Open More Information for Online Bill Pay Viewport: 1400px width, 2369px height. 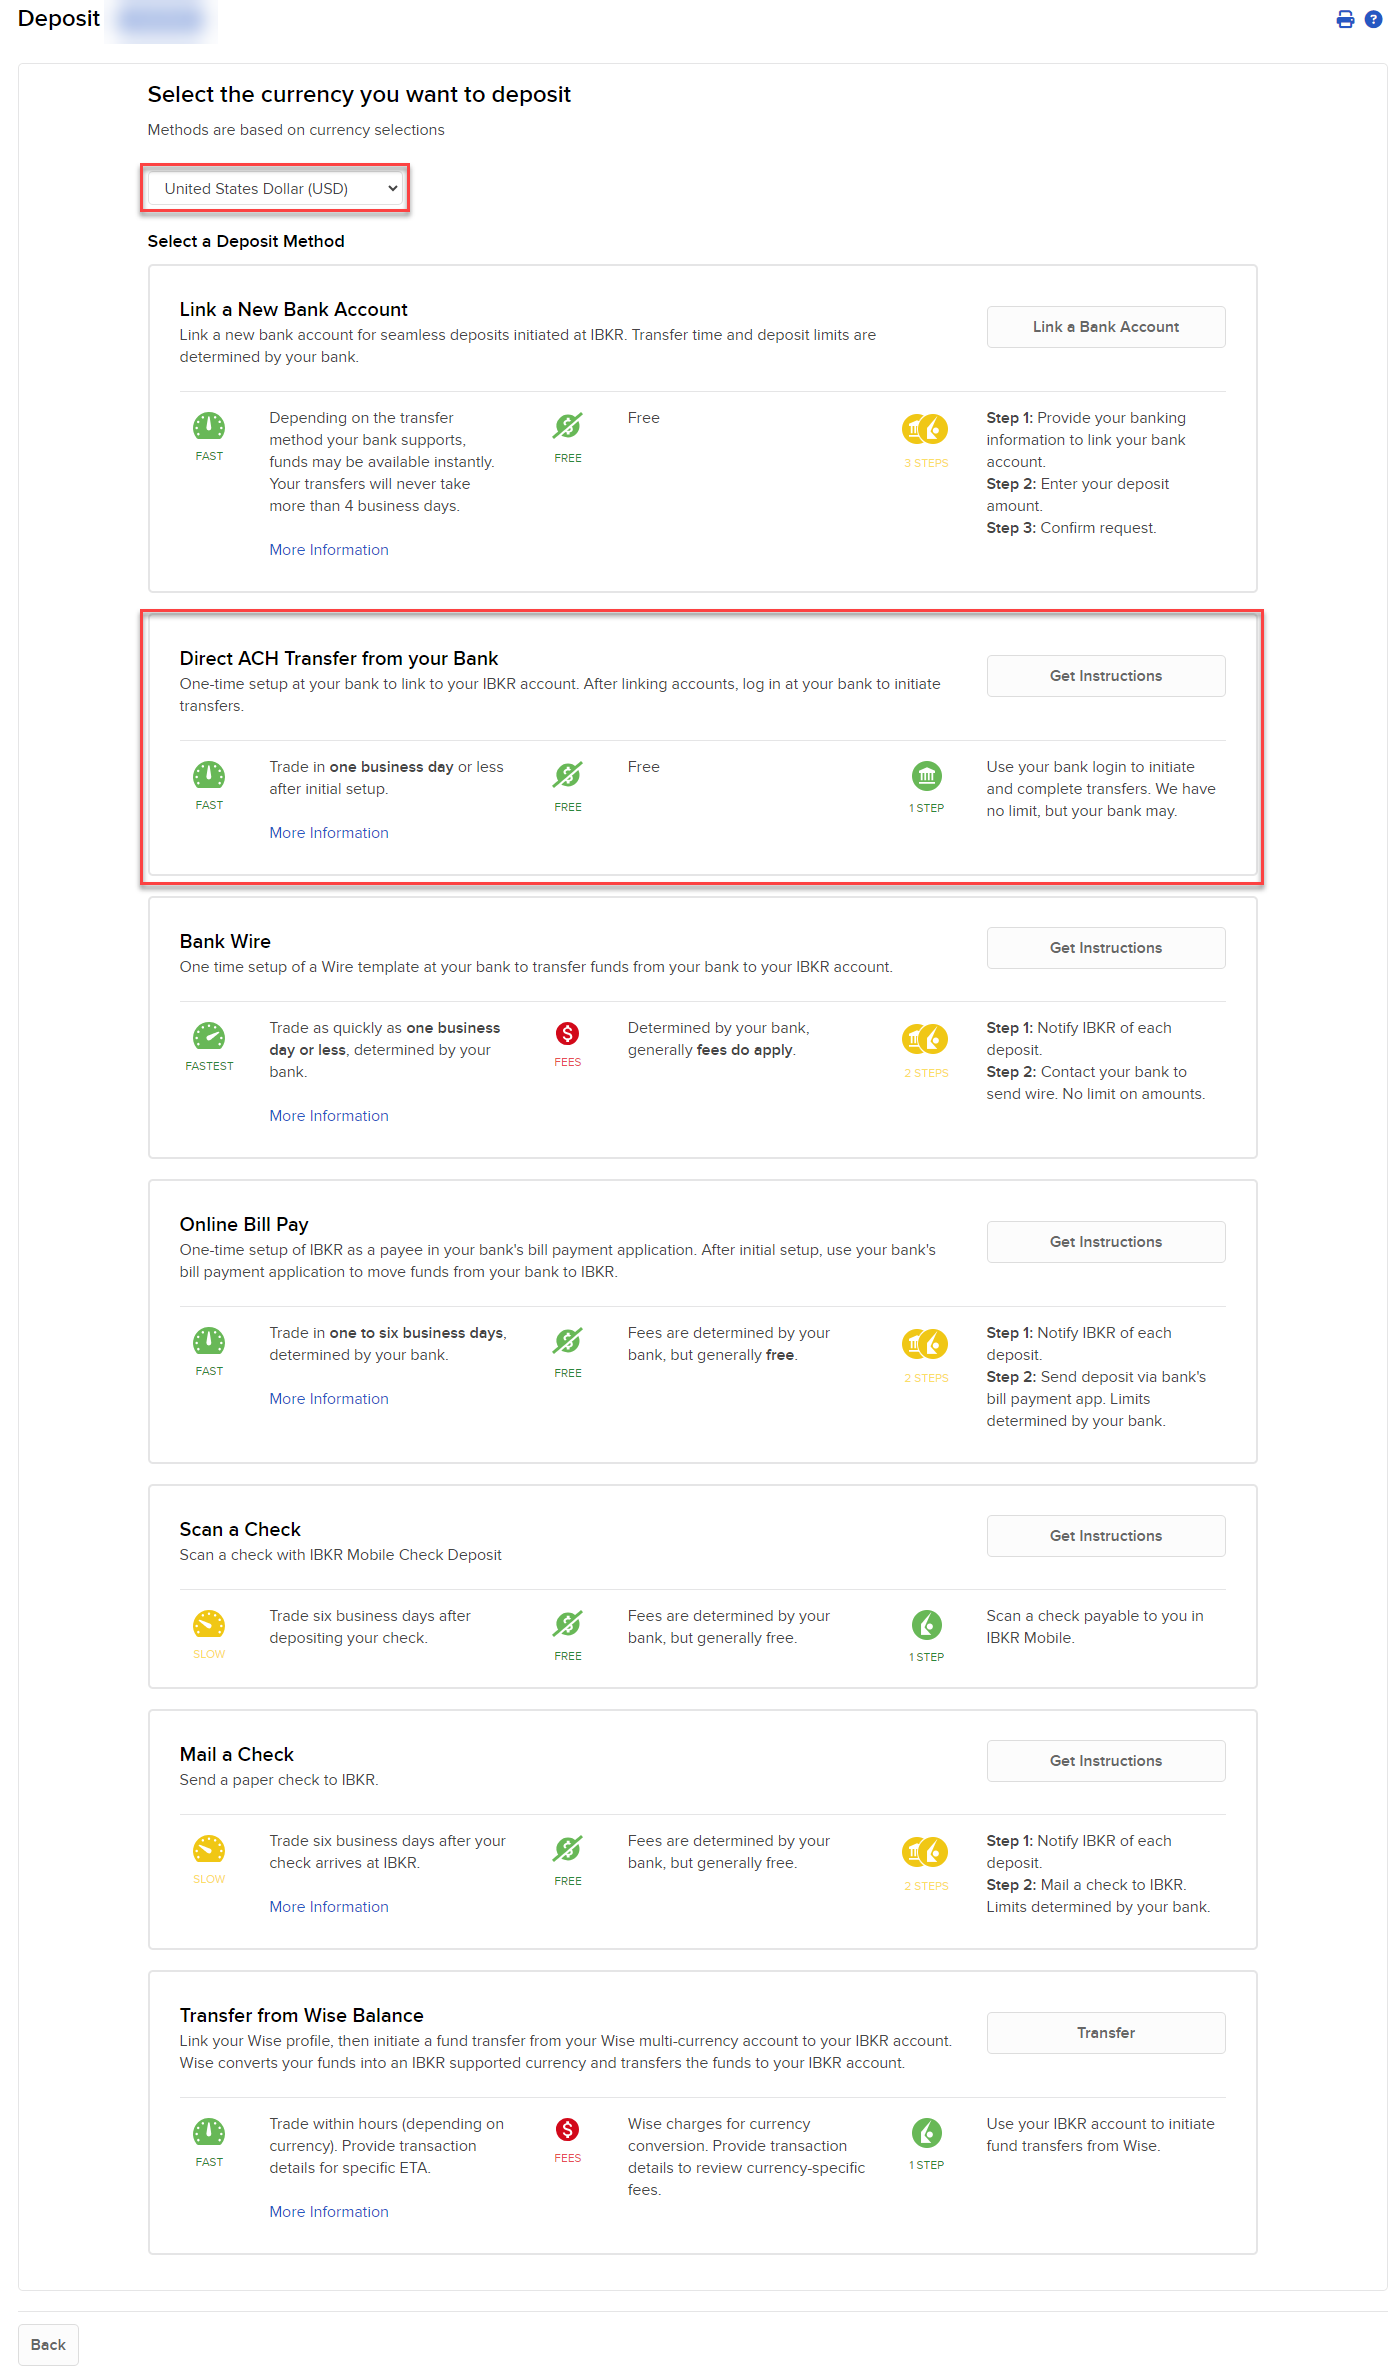[329, 1399]
